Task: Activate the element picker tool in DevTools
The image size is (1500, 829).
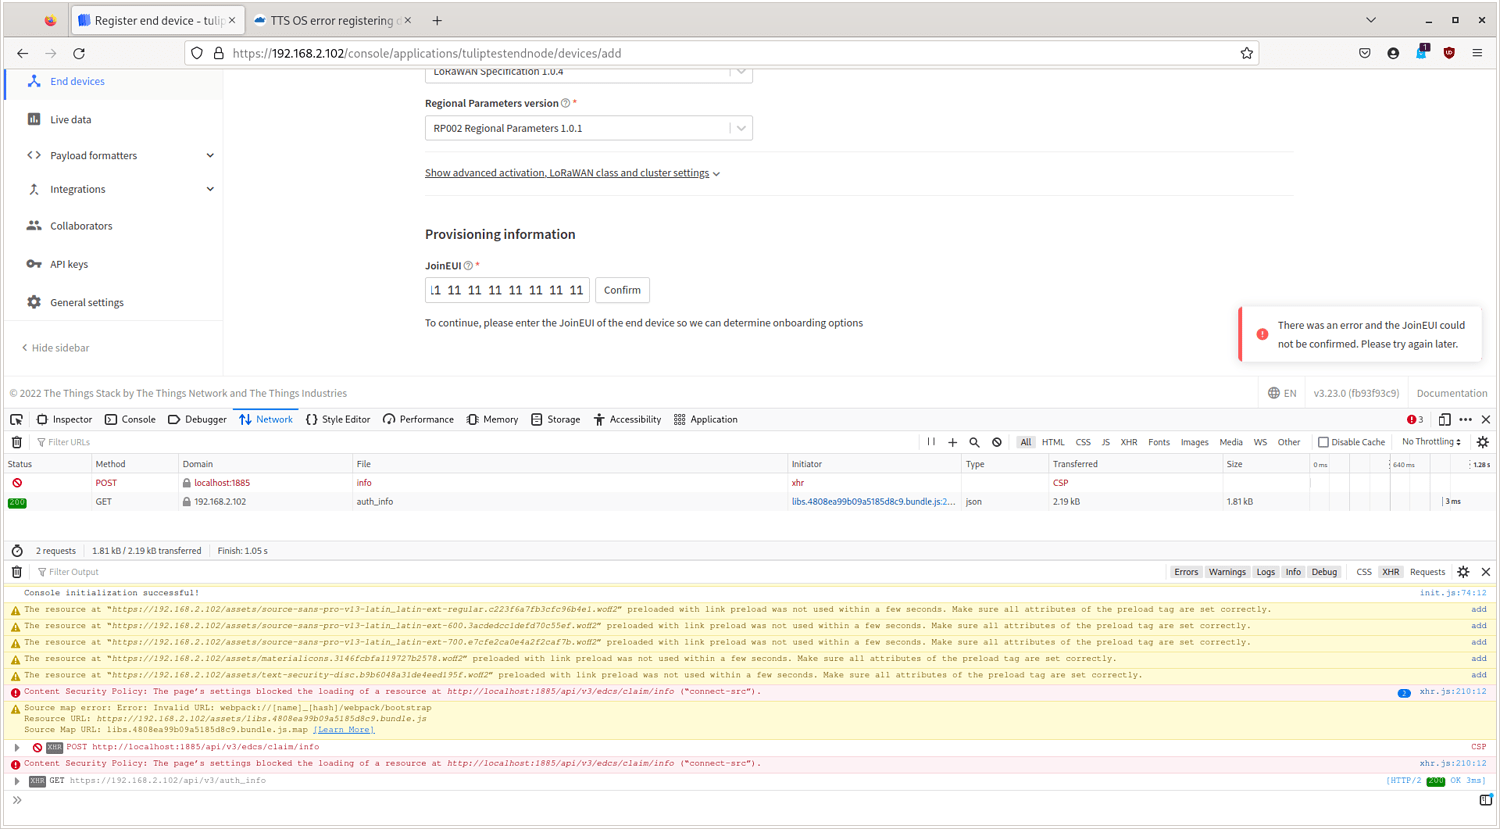Action: [x=17, y=420]
